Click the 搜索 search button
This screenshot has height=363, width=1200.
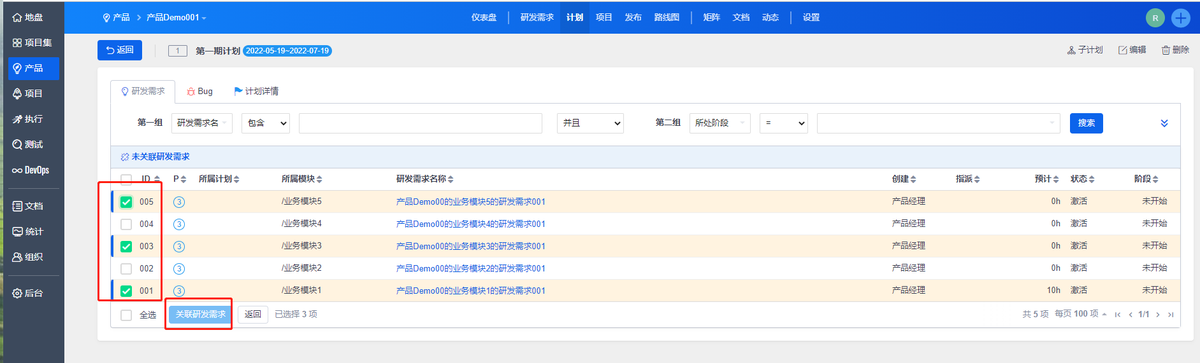tap(1086, 123)
